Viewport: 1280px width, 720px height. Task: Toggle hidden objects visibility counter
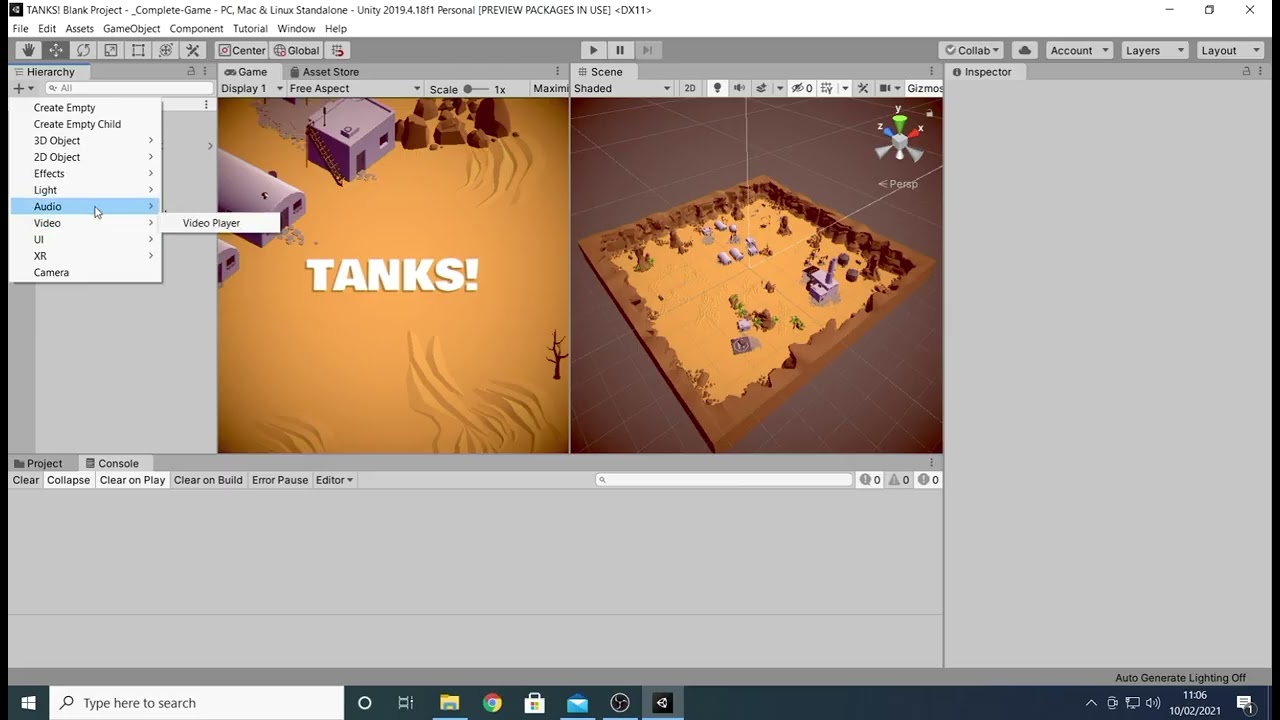pos(802,88)
